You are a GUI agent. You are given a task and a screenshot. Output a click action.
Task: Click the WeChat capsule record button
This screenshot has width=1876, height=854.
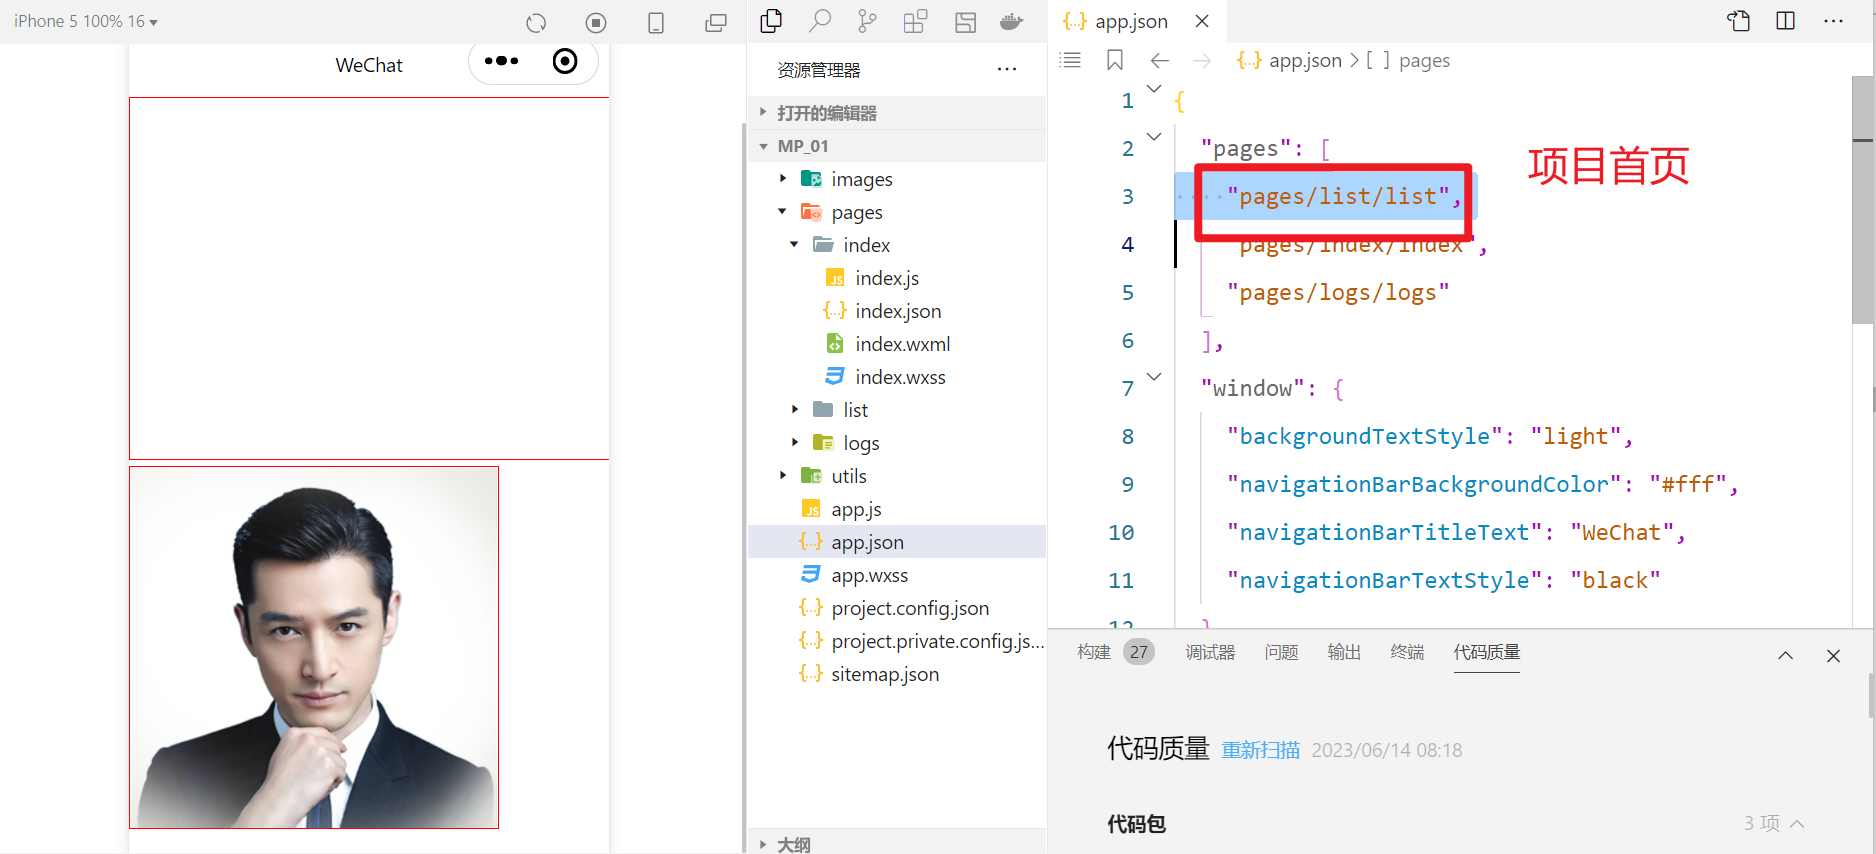tap(565, 62)
